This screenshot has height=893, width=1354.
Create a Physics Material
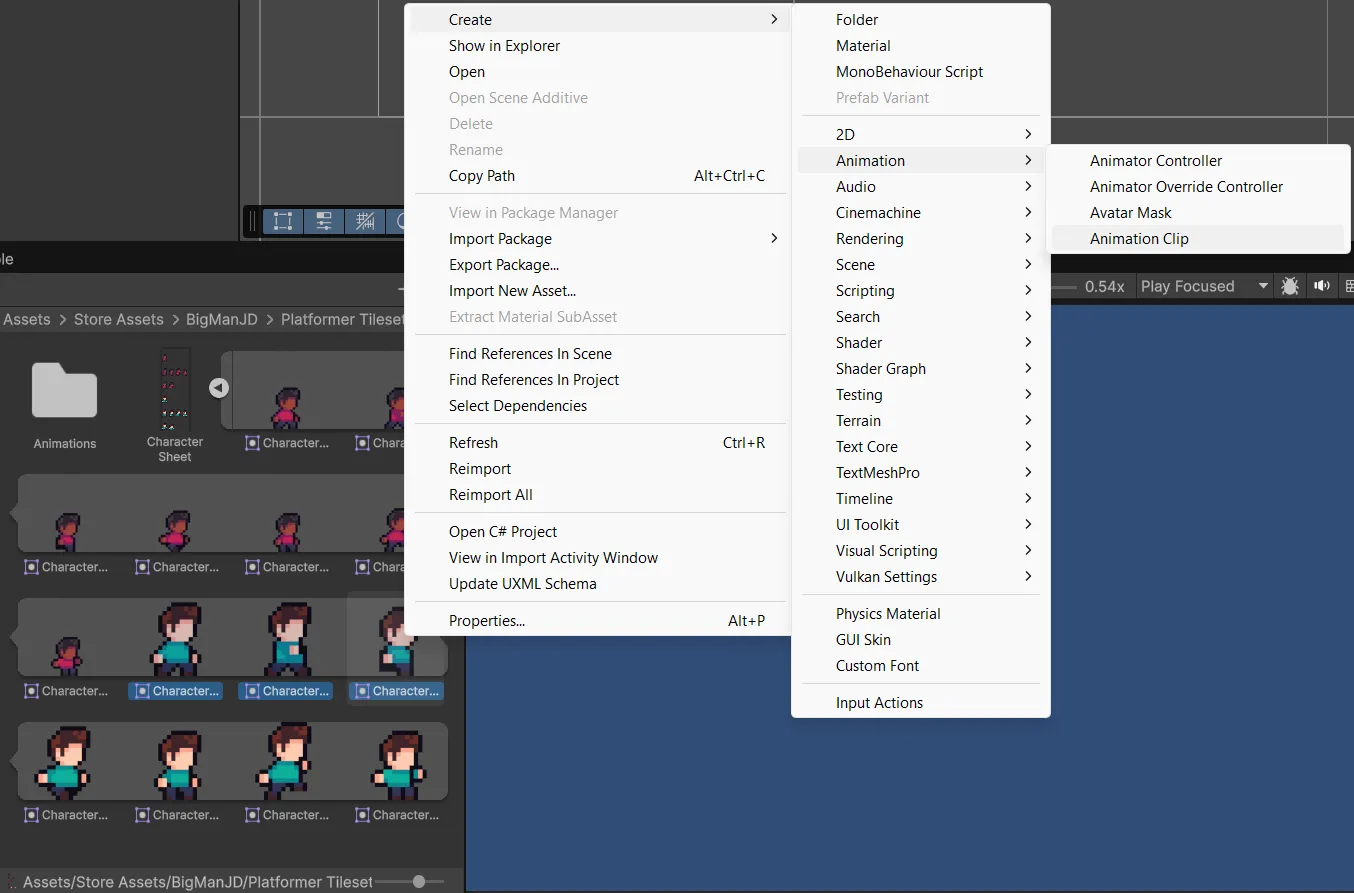(x=920, y=614)
